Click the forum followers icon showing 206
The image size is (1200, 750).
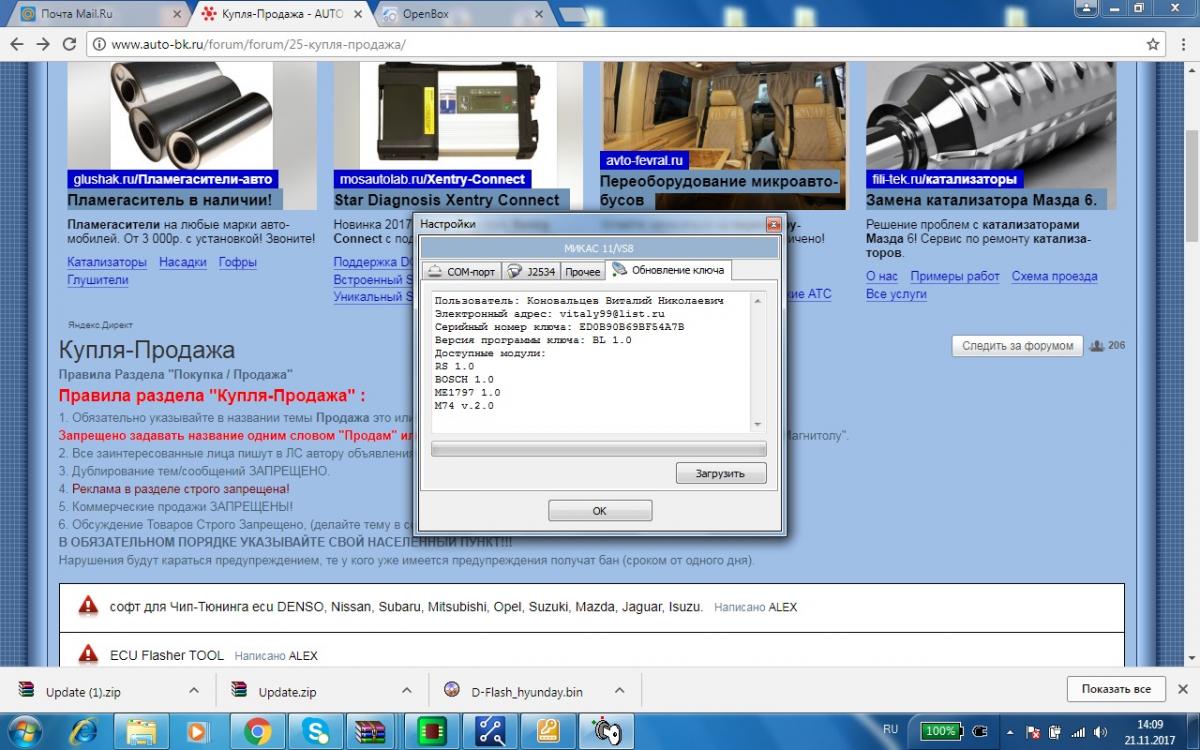[x=1097, y=346]
